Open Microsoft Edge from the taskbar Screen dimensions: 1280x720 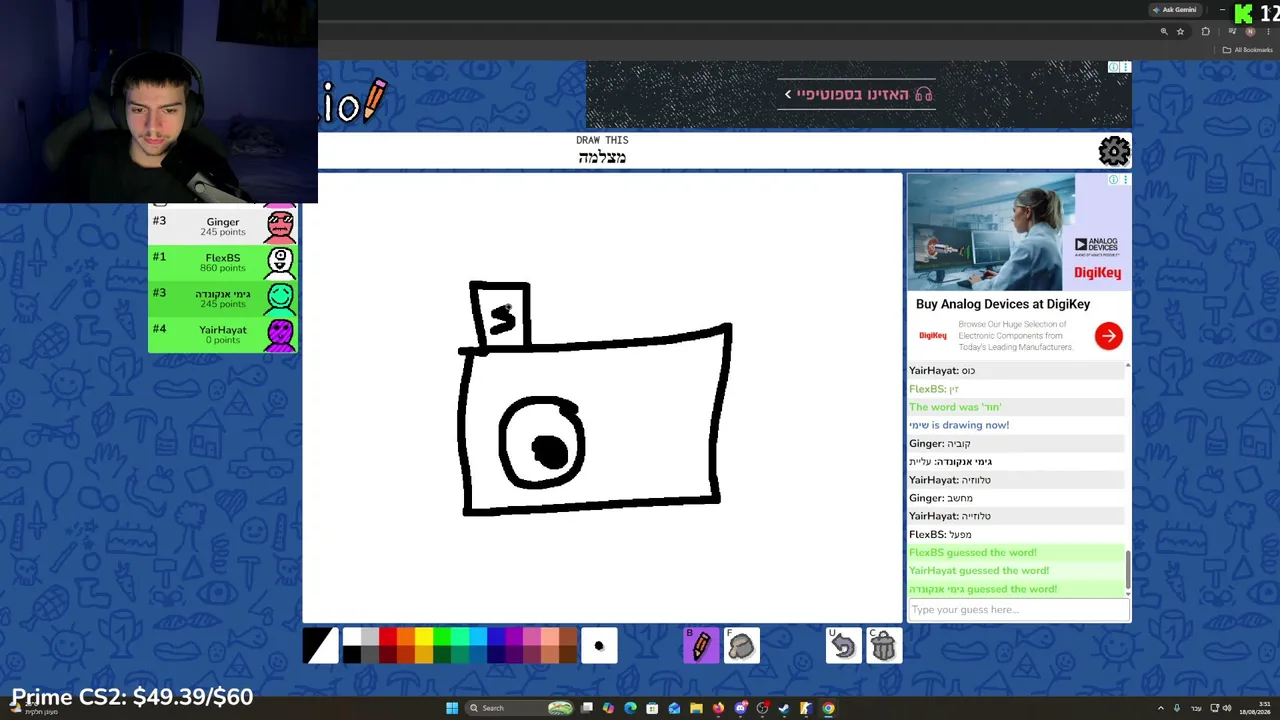[x=630, y=708]
